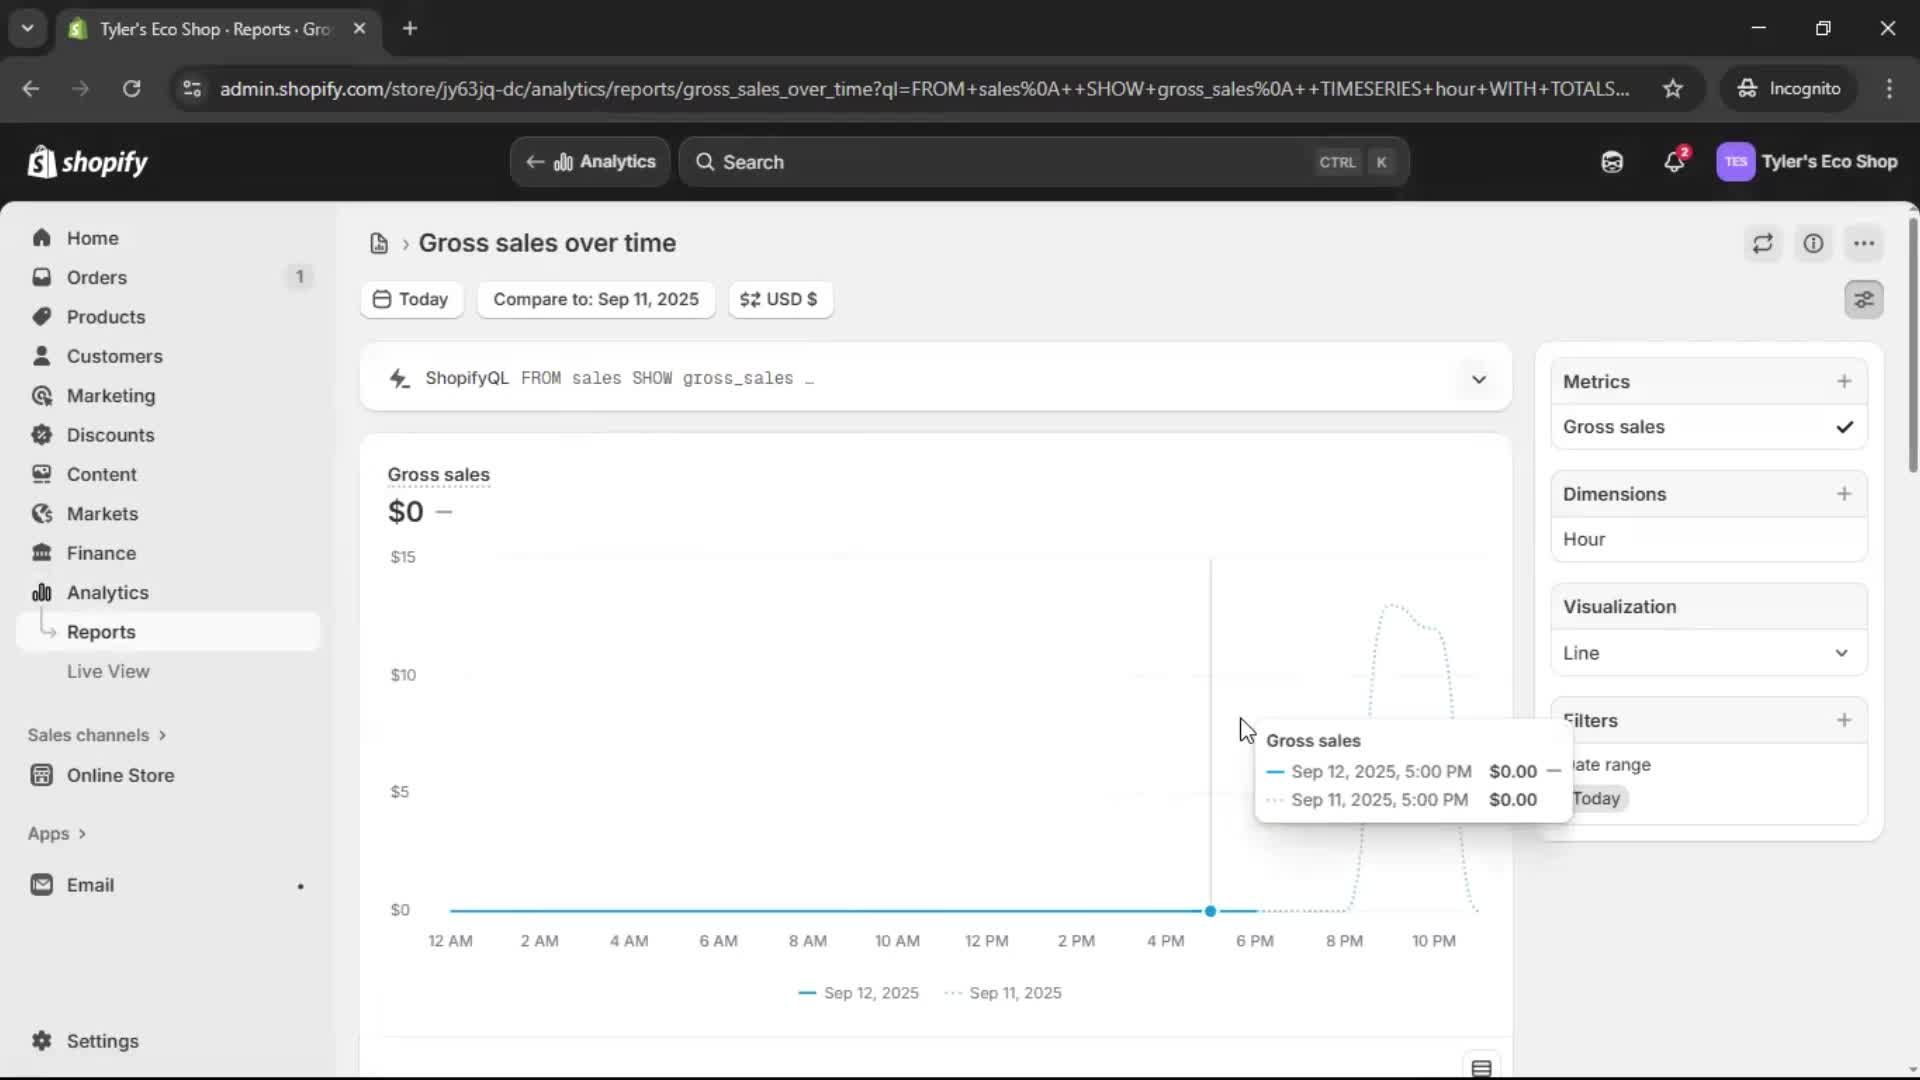This screenshot has width=1920, height=1080.
Task: Click the Shopify logo
Action: coord(88,162)
